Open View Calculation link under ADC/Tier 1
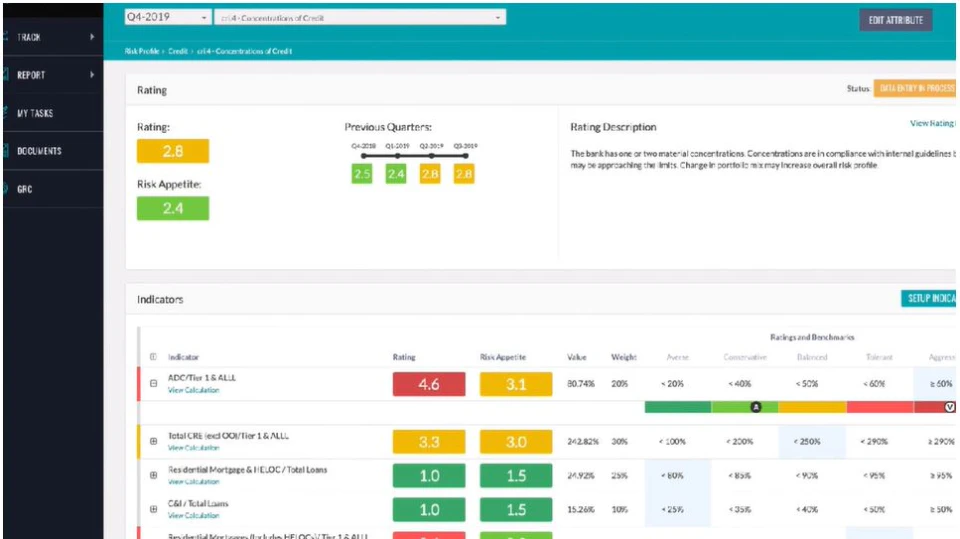960x539 pixels. tap(193, 390)
